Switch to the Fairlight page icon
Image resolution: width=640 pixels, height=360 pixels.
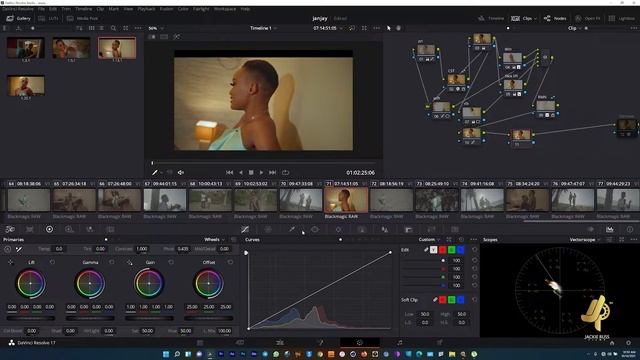400,343
